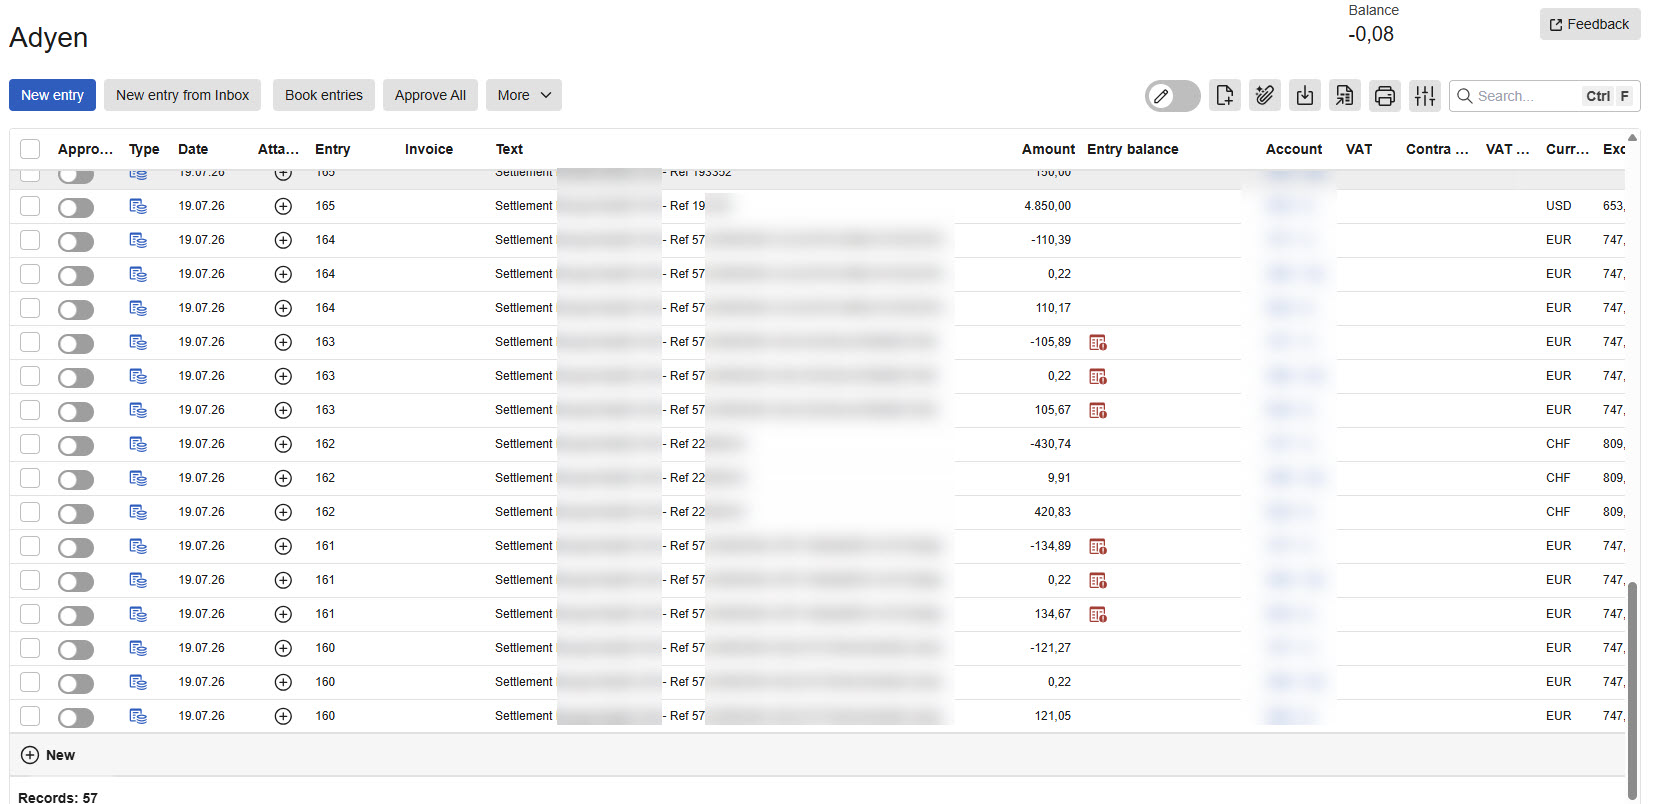Click the CHF cell in the -430,74 row
Image resolution: width=1656 pixels, height=804 pixels.
coord(1558,444)
